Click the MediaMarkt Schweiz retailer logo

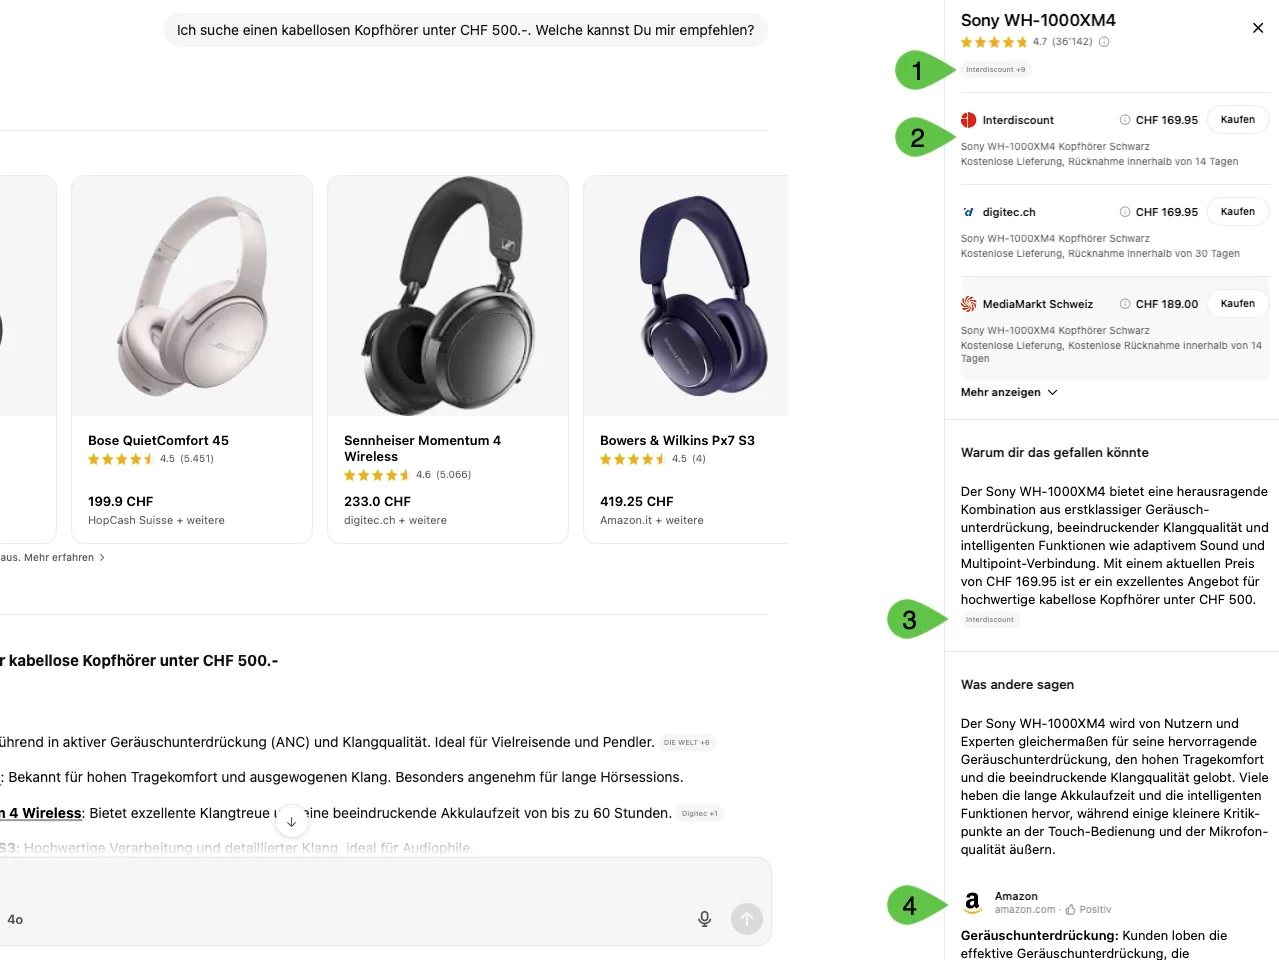click(x=967, y=303)
